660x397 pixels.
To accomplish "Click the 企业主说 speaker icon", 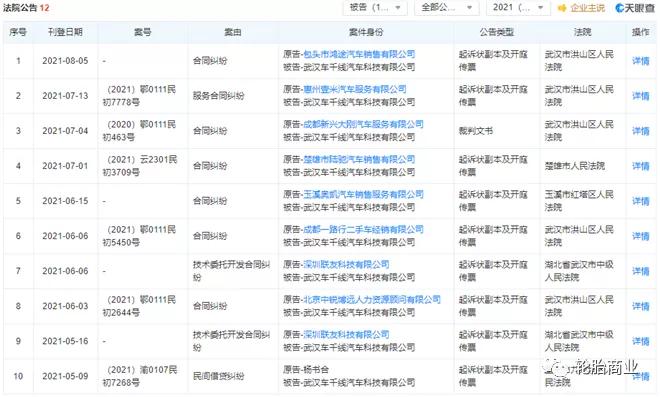I will (x=562, y=8).
